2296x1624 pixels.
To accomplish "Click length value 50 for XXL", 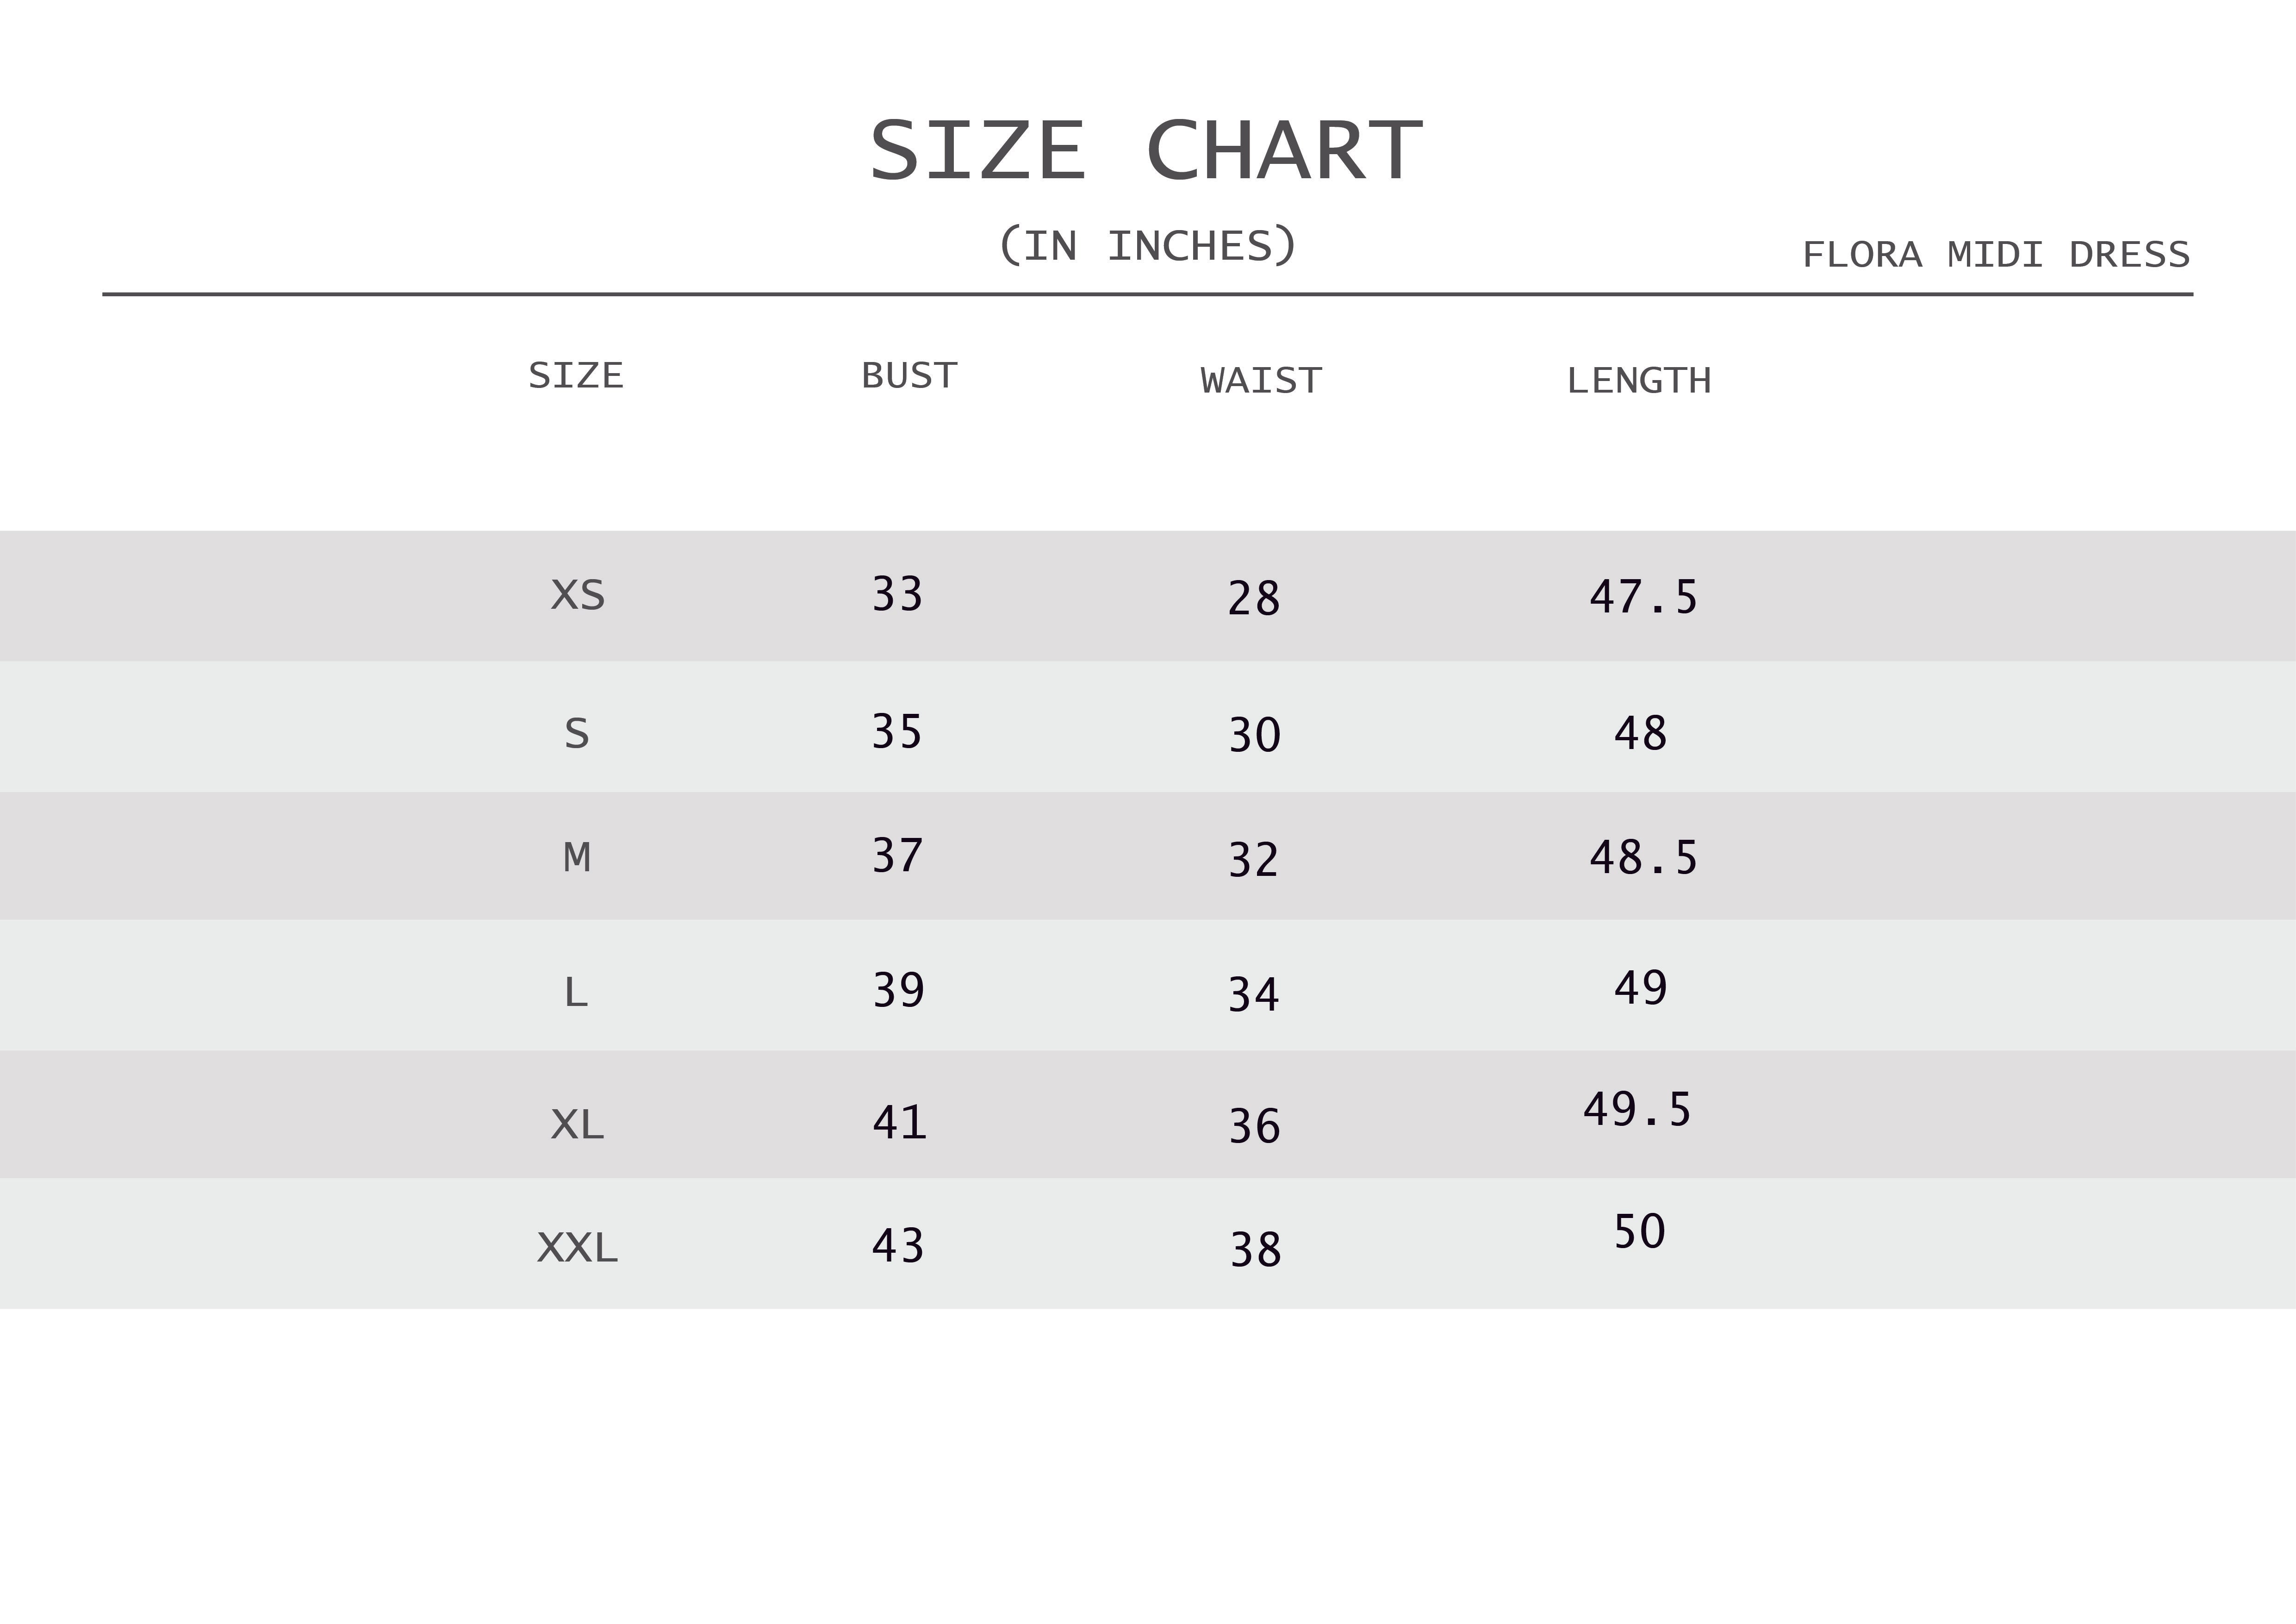I will coord(1639,1232).
